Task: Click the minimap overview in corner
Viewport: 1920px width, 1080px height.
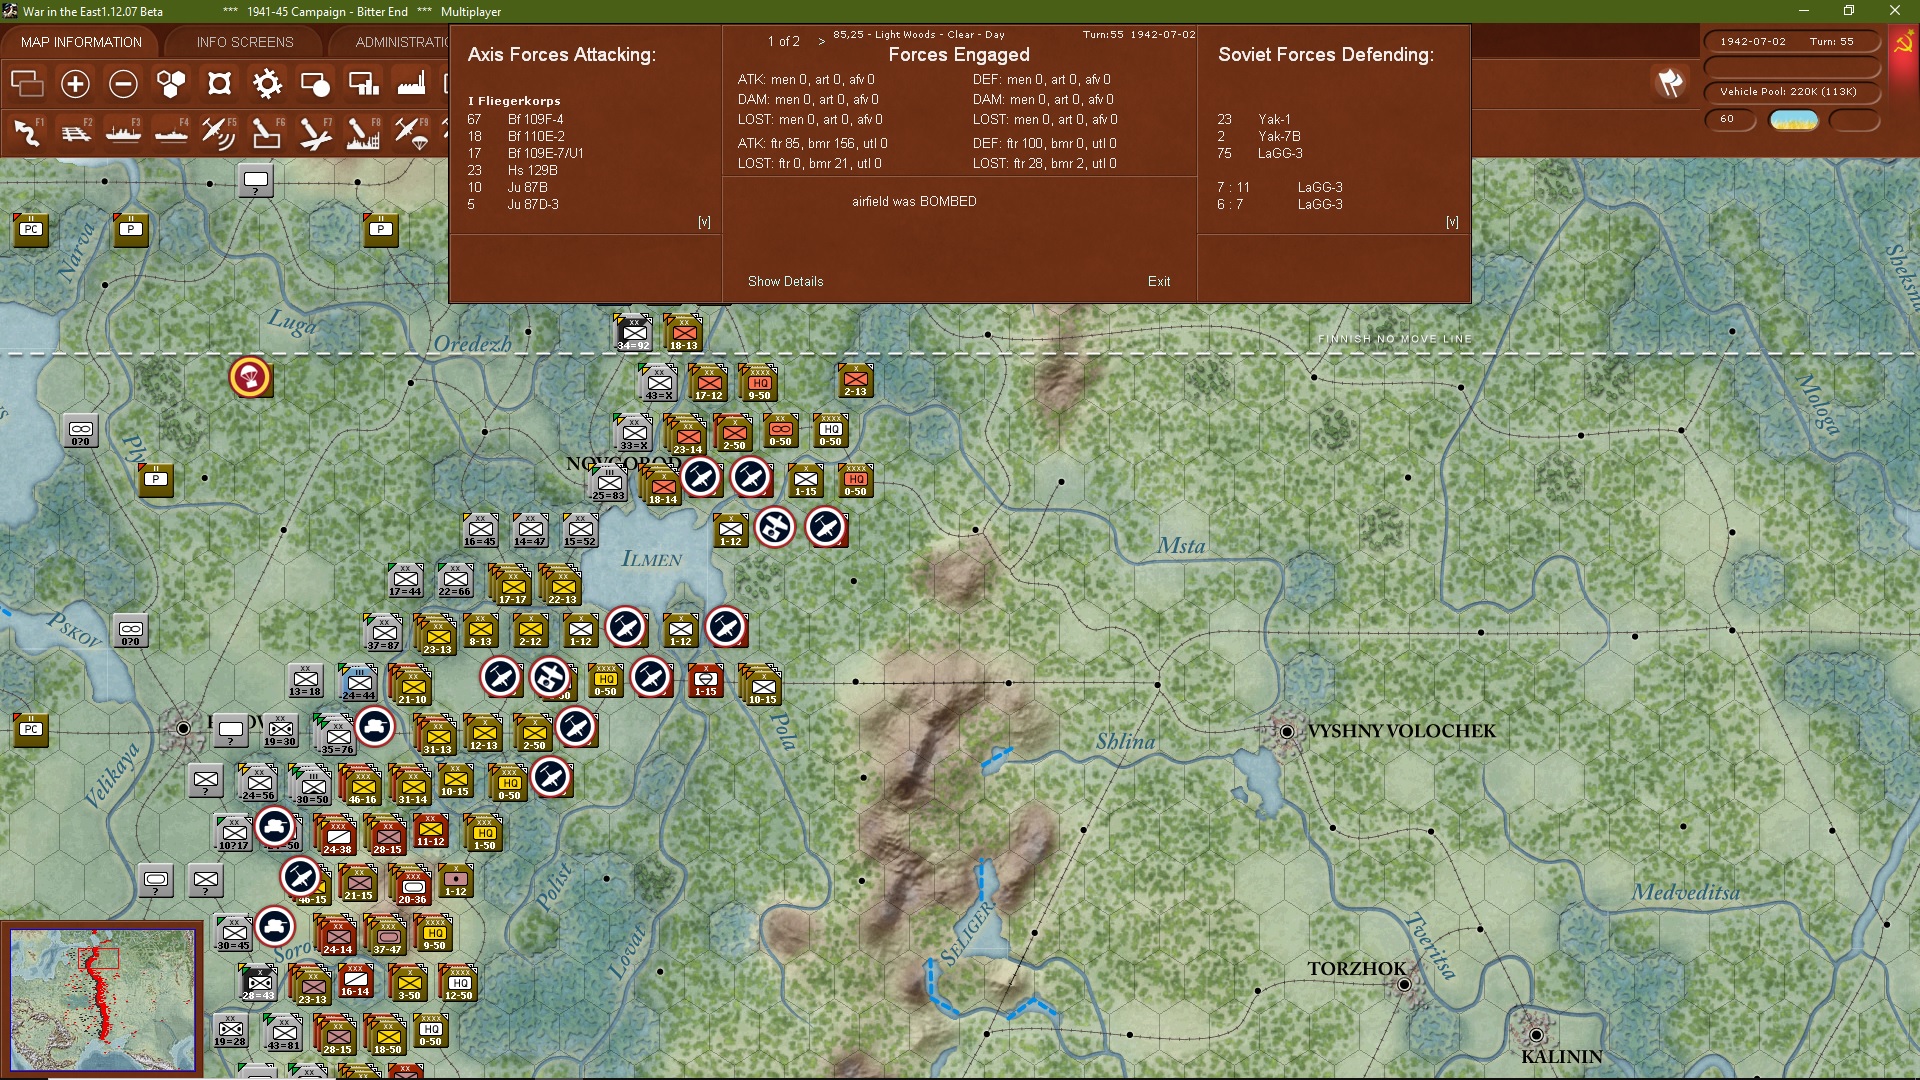Action: click(x=103, y=1000)
